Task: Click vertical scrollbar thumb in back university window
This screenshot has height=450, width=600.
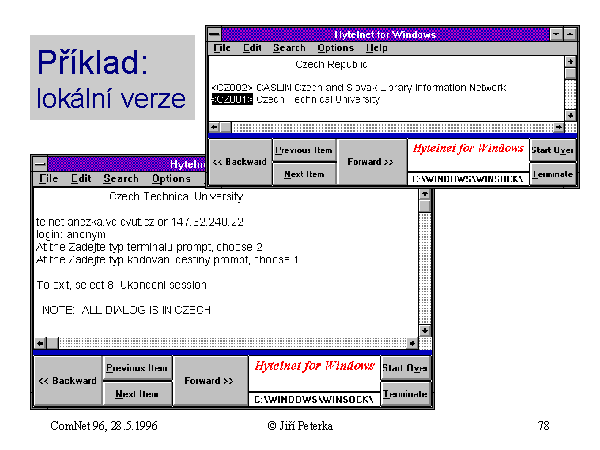Action: (x=424, y=206)
